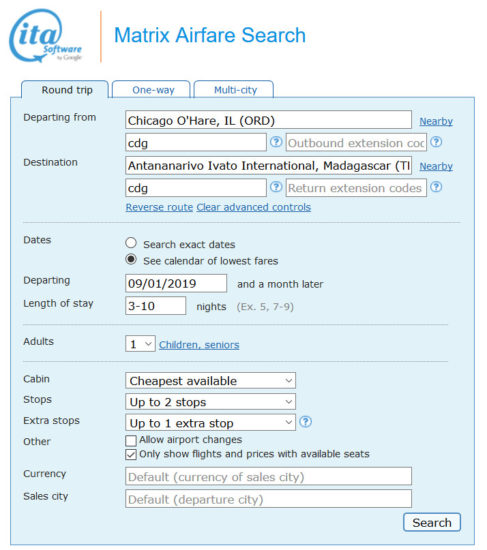Click the ITA Software logo

tap(46, 36)
